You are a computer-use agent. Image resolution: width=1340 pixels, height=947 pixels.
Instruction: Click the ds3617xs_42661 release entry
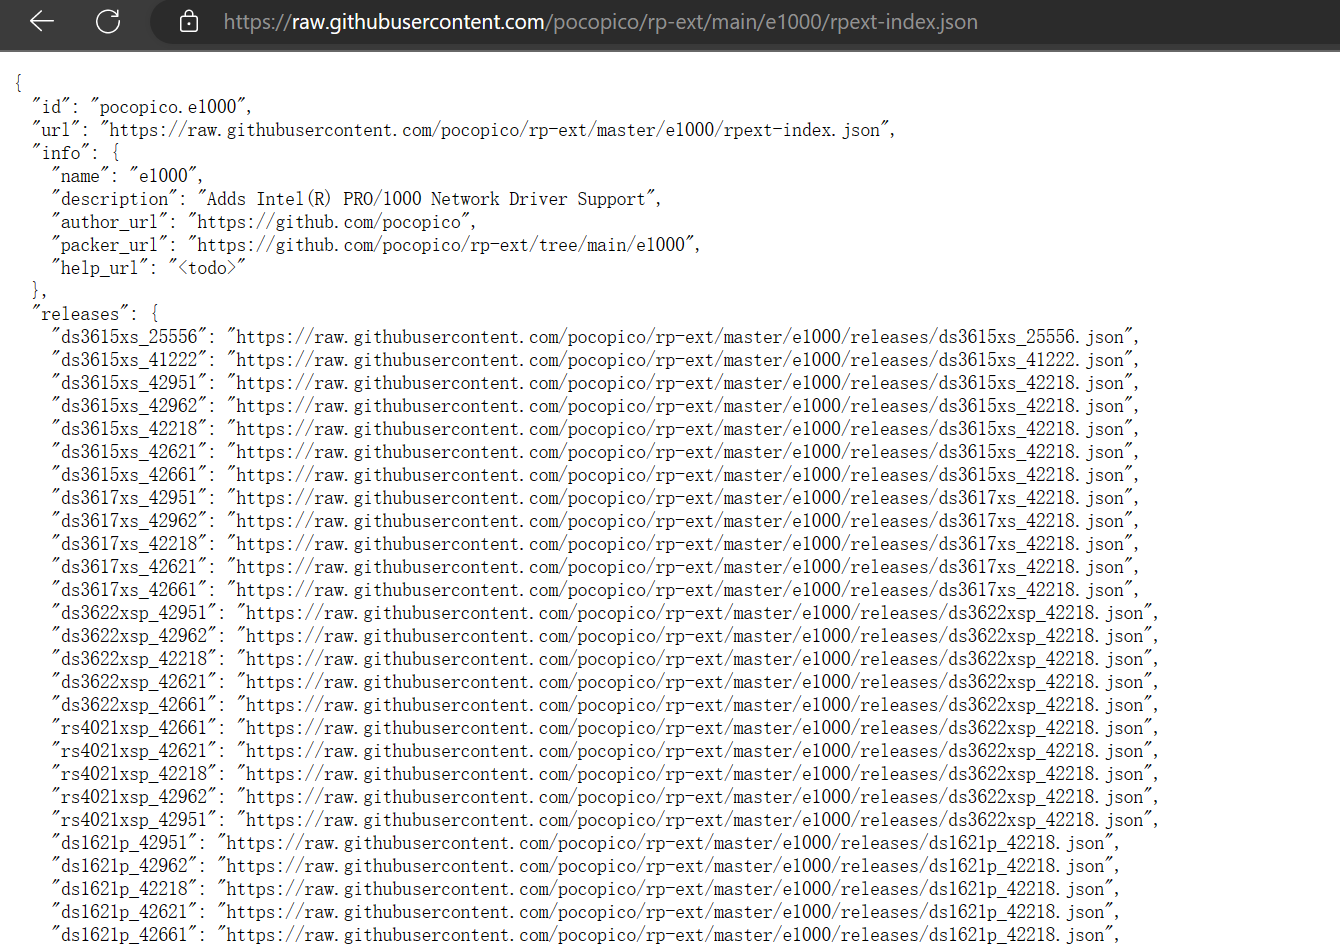point(595,590)
